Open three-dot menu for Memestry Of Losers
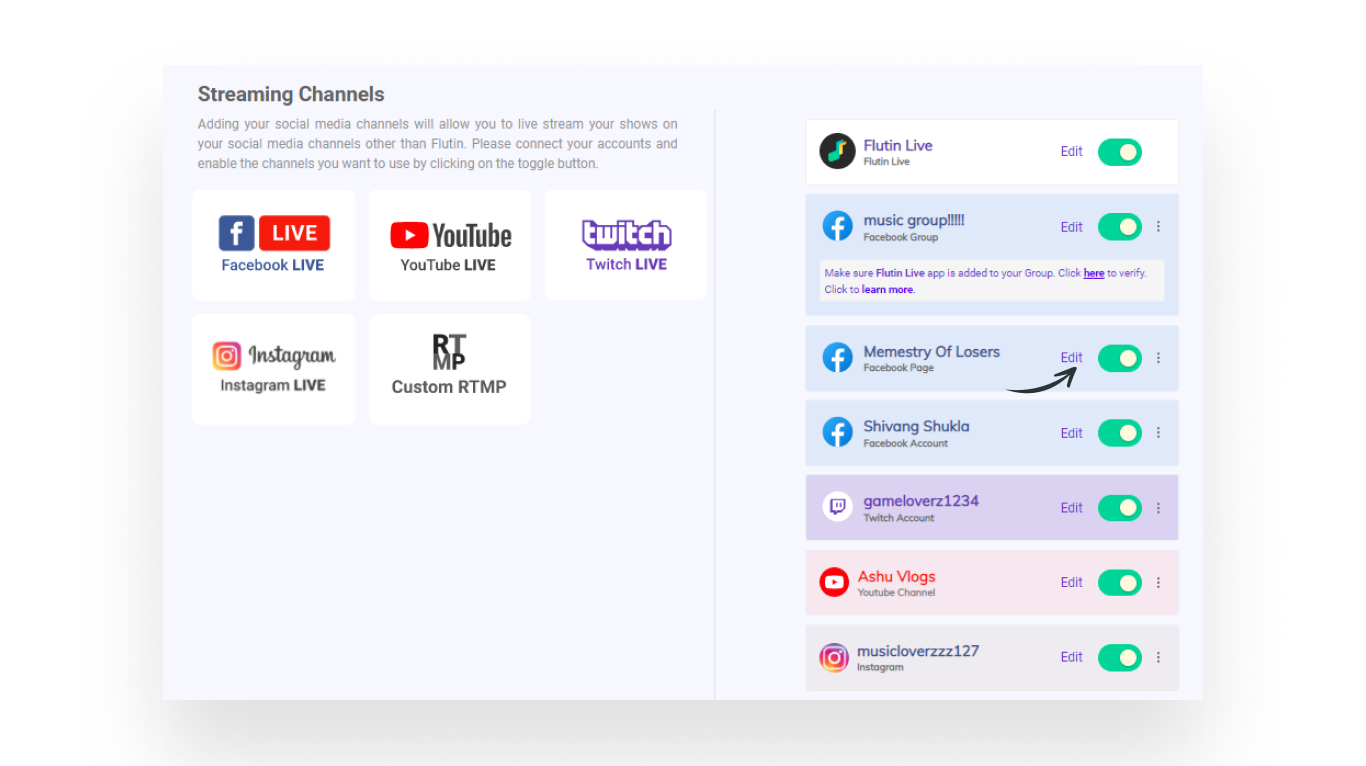Image resolution: width=1366 pixels, height=766 pixels. click(x=1159, y=358)
